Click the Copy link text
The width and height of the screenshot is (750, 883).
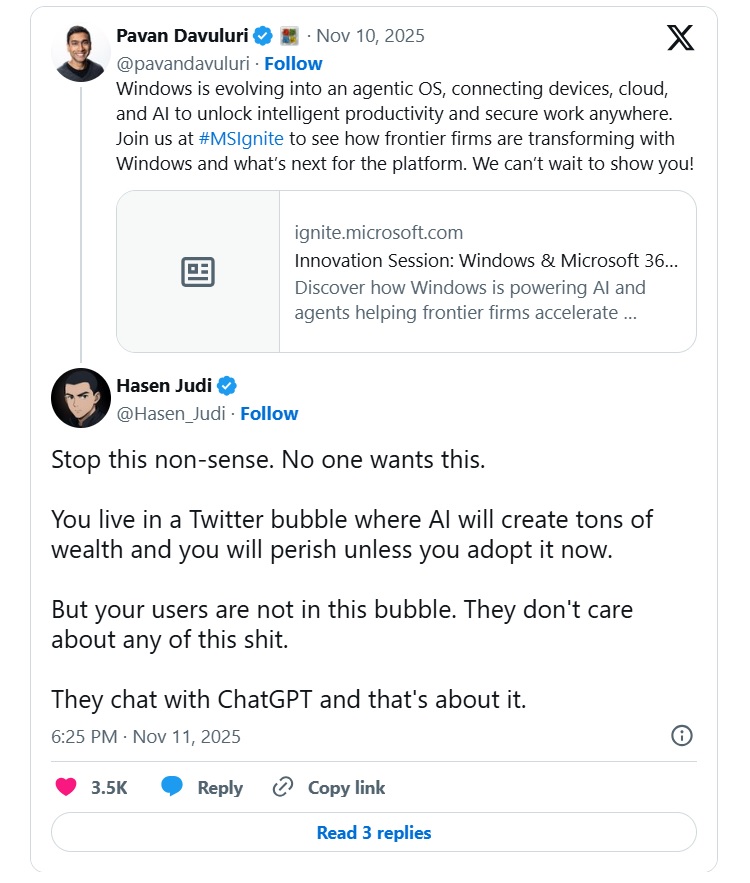click(346, 787)
